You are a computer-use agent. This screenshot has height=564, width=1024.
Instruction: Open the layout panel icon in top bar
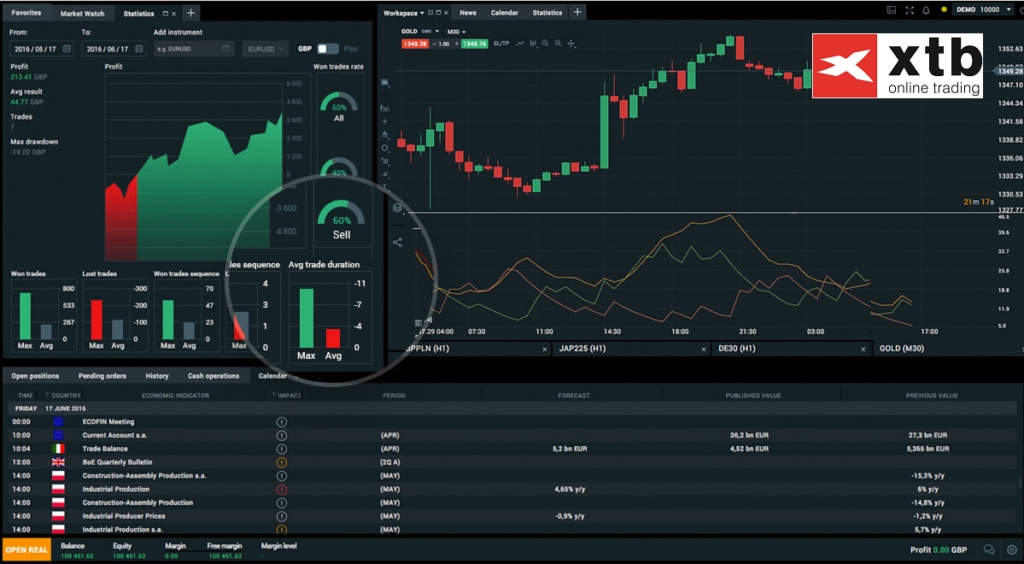891,10
